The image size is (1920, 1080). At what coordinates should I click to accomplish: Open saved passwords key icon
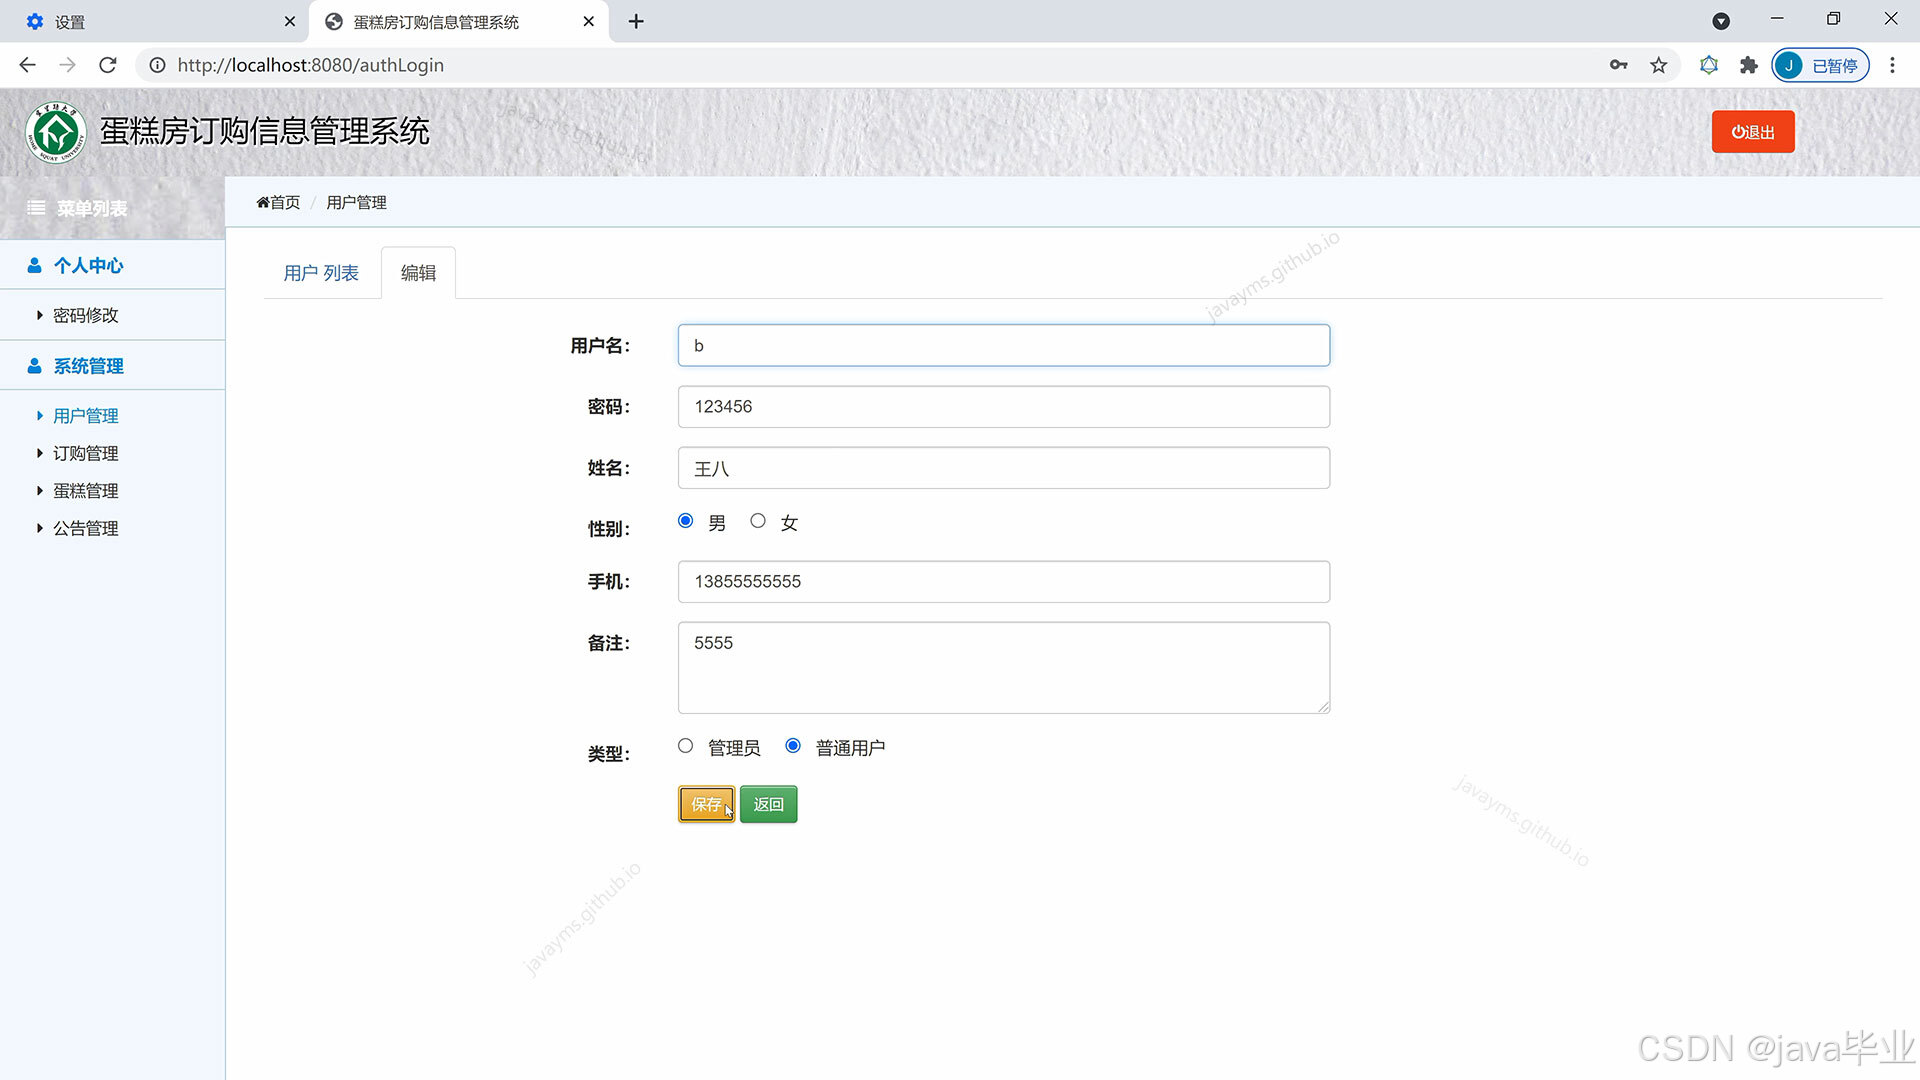pos(1618,65)
